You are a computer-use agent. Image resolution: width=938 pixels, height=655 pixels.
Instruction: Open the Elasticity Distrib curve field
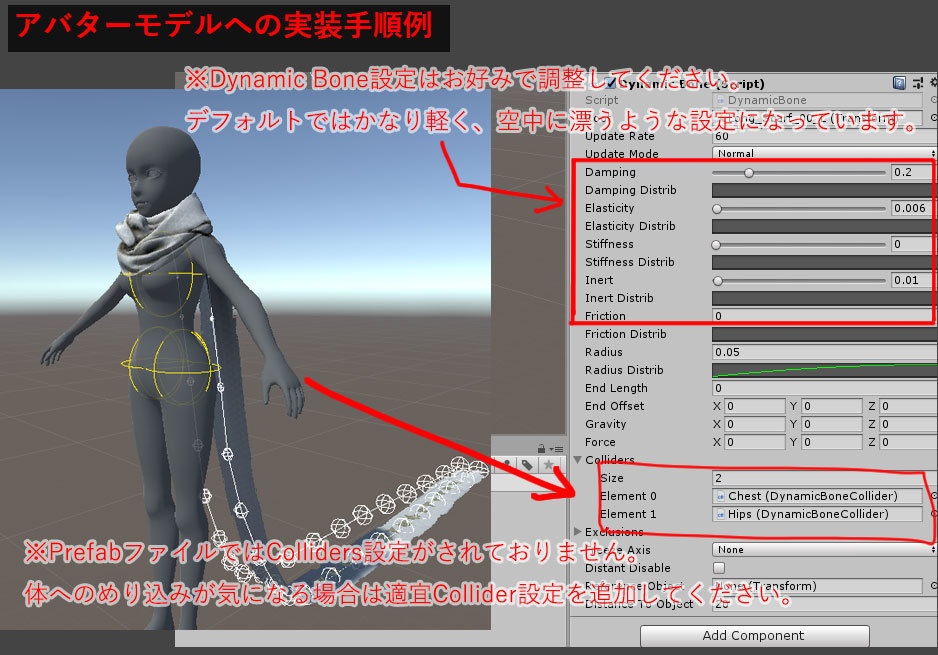(823, 226)
